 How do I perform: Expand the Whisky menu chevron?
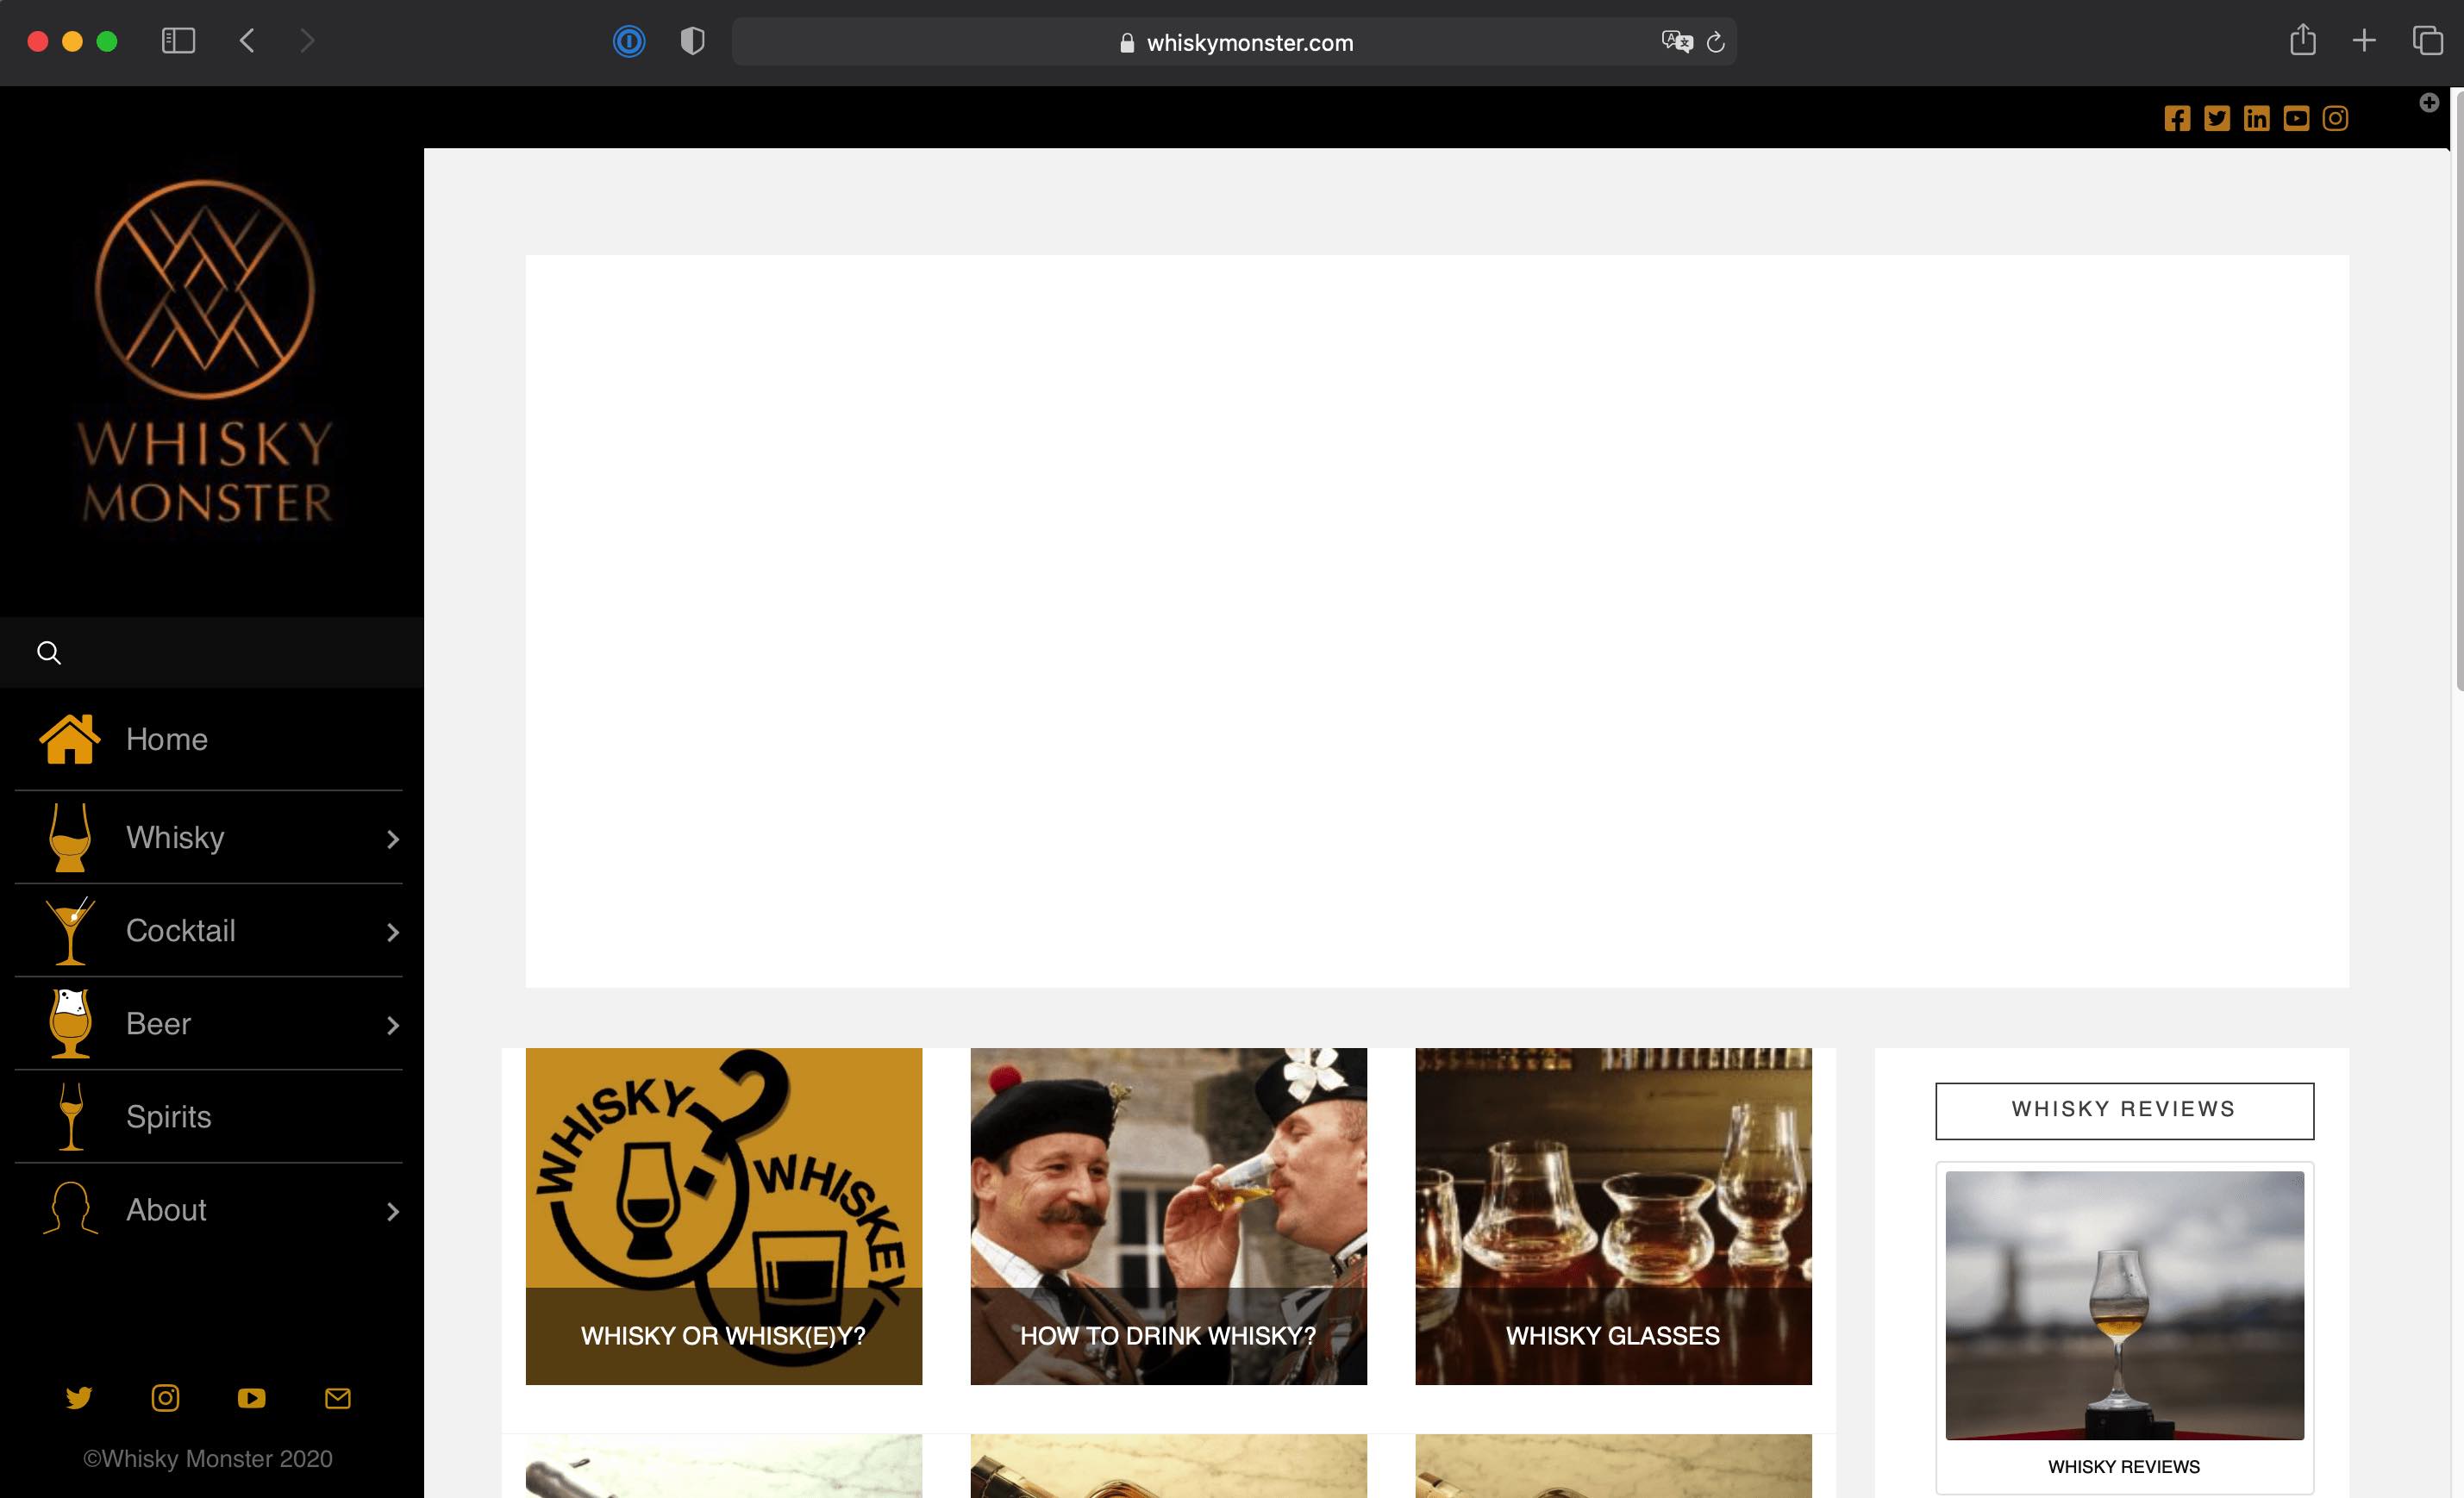point(393,839)
